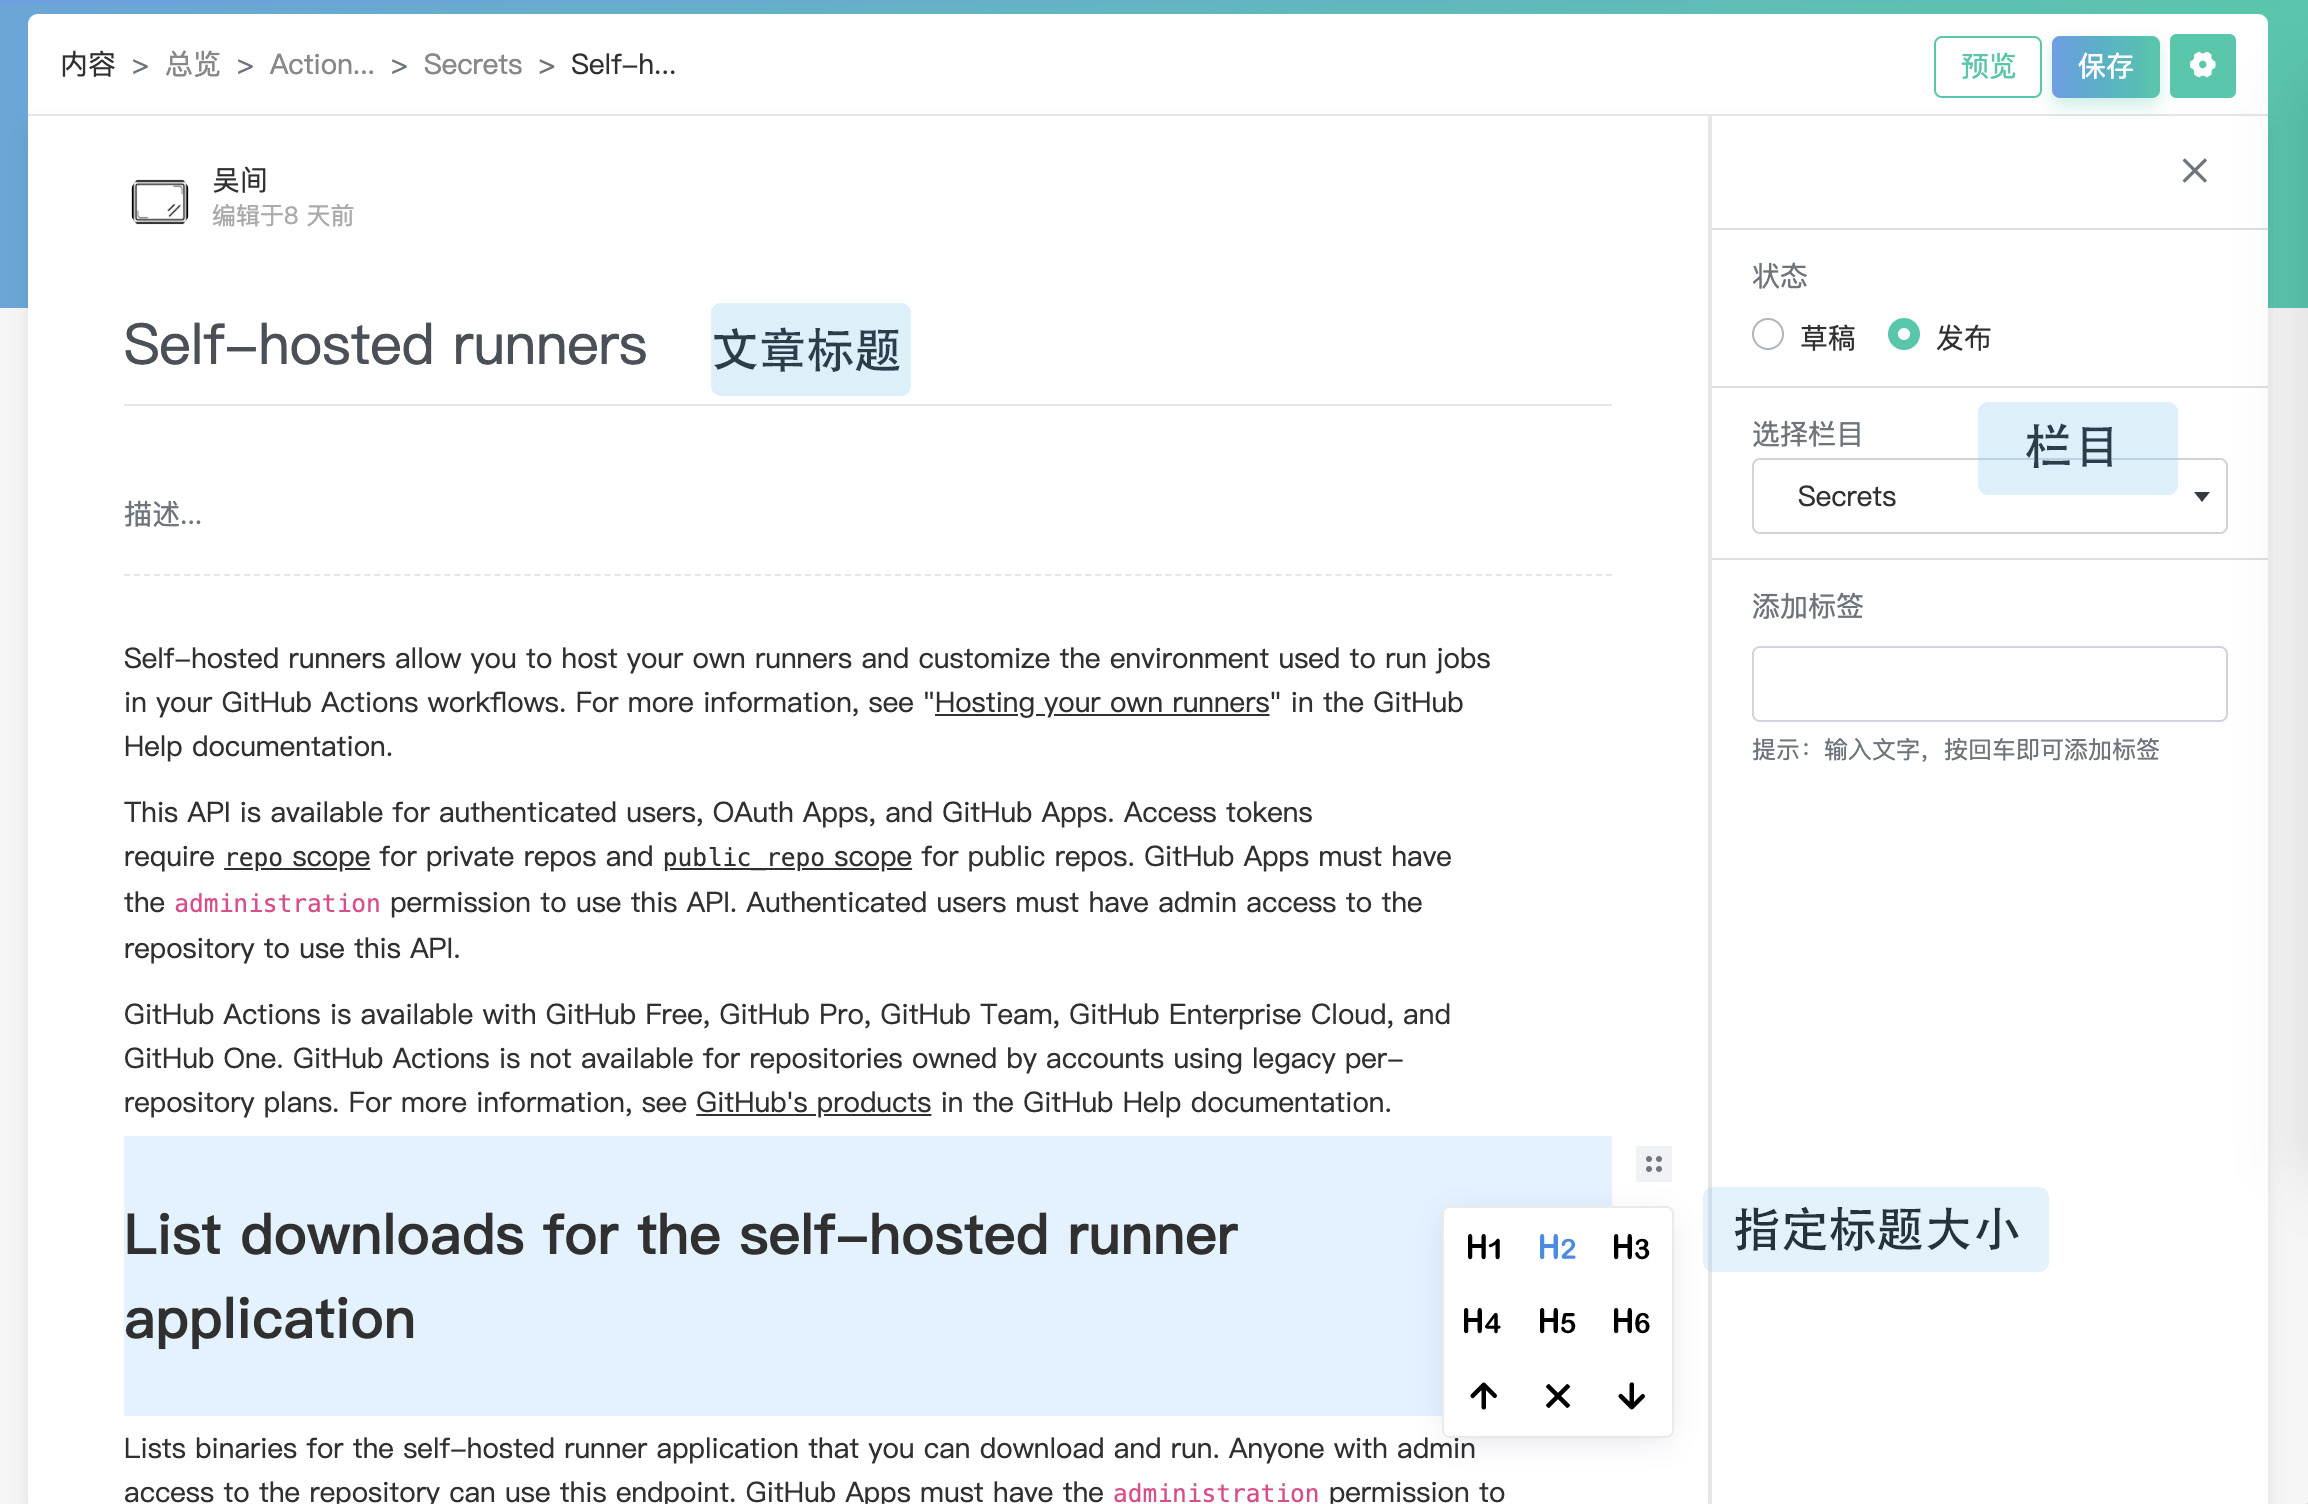Click the 保存 save button
The height and width of the screenshot is (1504, 2308).
pyautogui.click(x=2105, y=67)
